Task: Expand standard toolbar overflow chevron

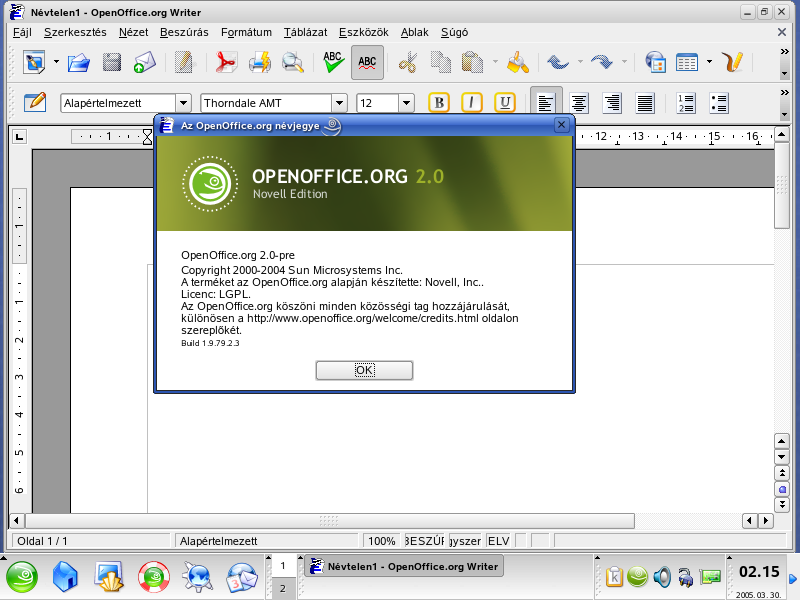Action: (x=785, y=52)
